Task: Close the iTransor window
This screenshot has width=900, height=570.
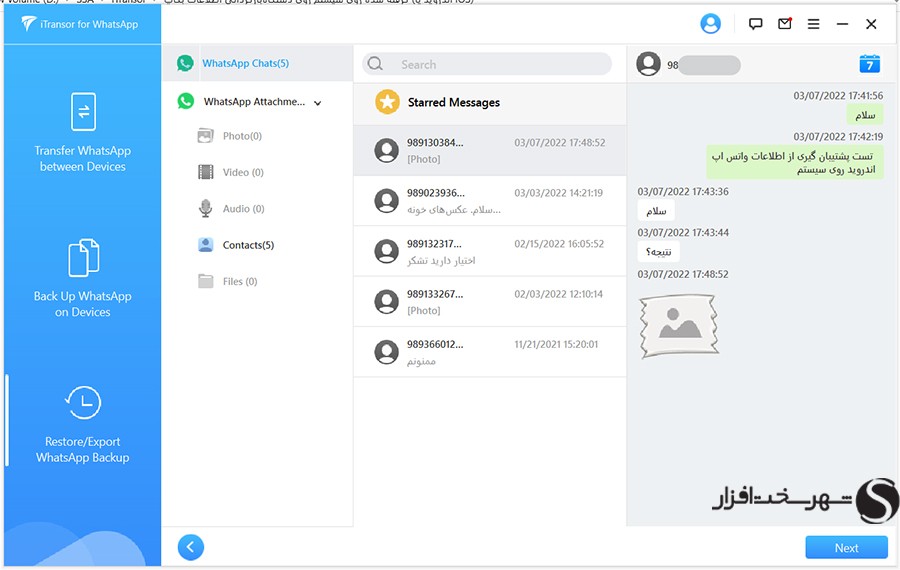Action: click(x=871, y=24)
